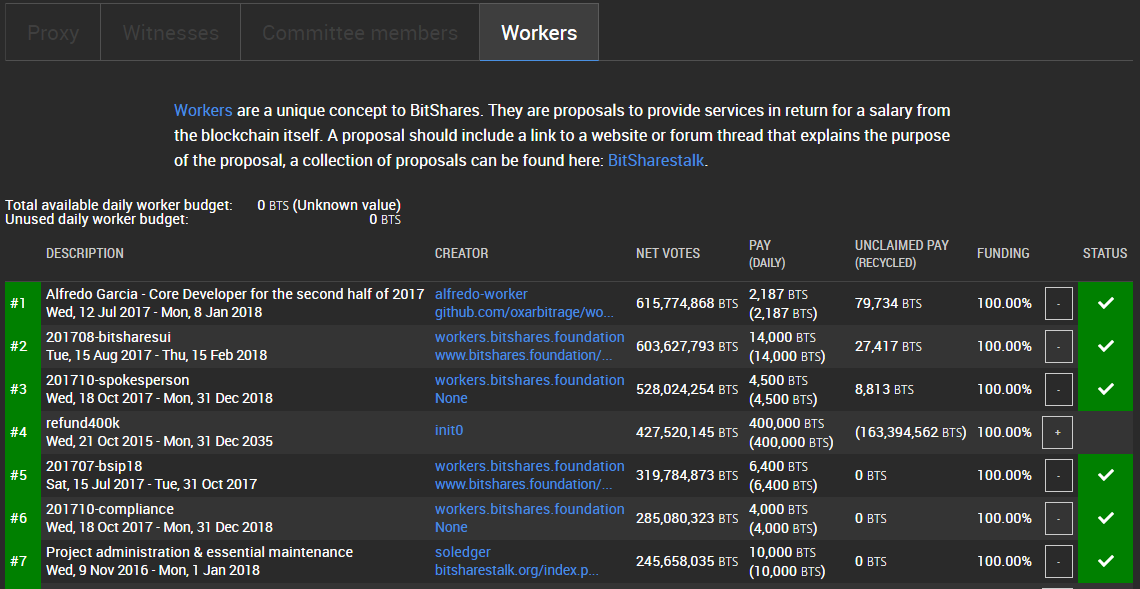Screen dimensions: 1140x589
Task: Click net votes value 245,658,035 BTS
Action: click(686, 561)
